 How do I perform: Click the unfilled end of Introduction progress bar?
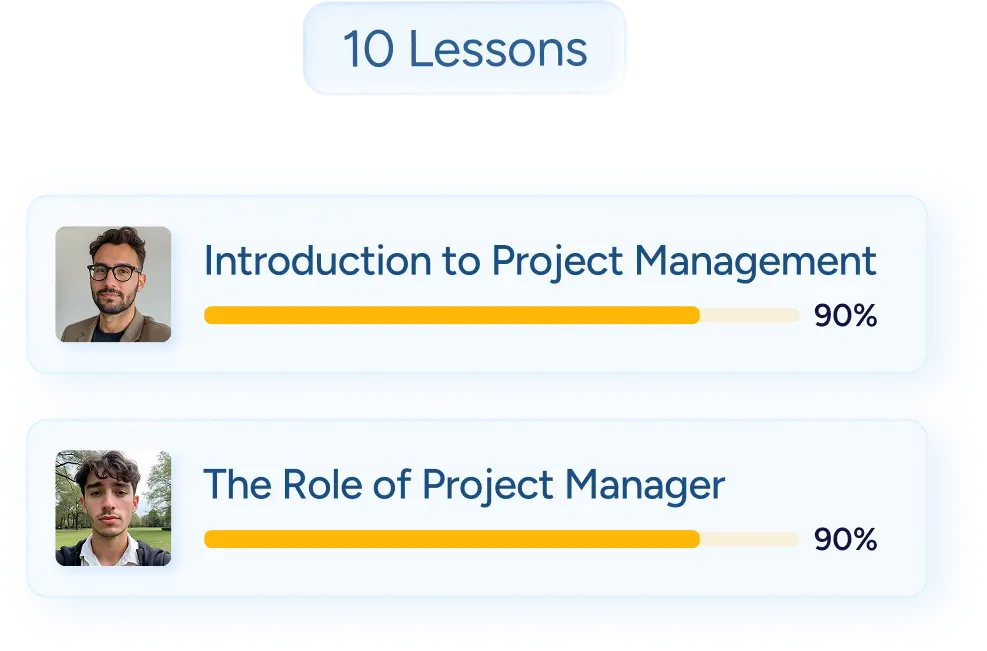(x=750, y=316)
